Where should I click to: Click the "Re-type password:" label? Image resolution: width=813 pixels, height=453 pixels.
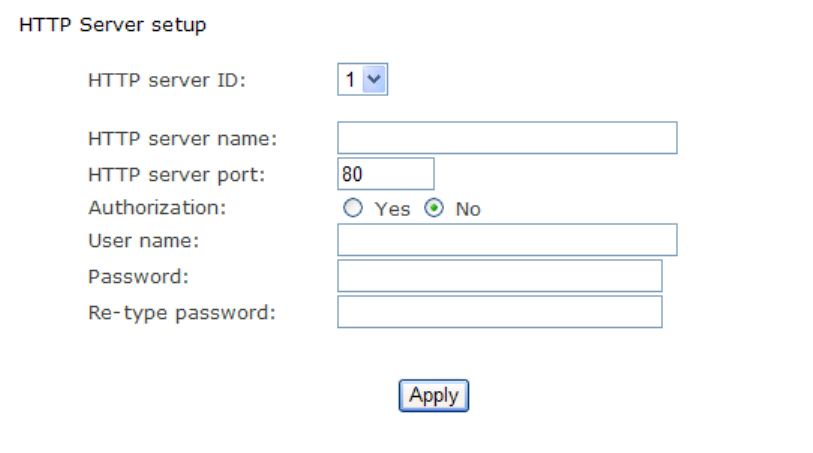coord(181,312)
